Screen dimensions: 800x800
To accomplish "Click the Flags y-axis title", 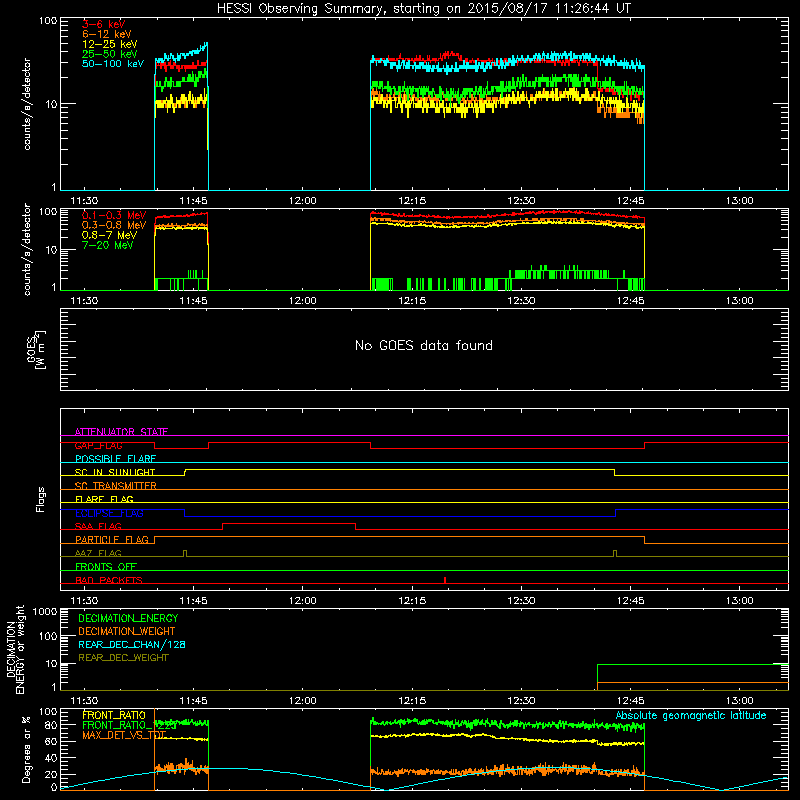I will coord(40,499).
